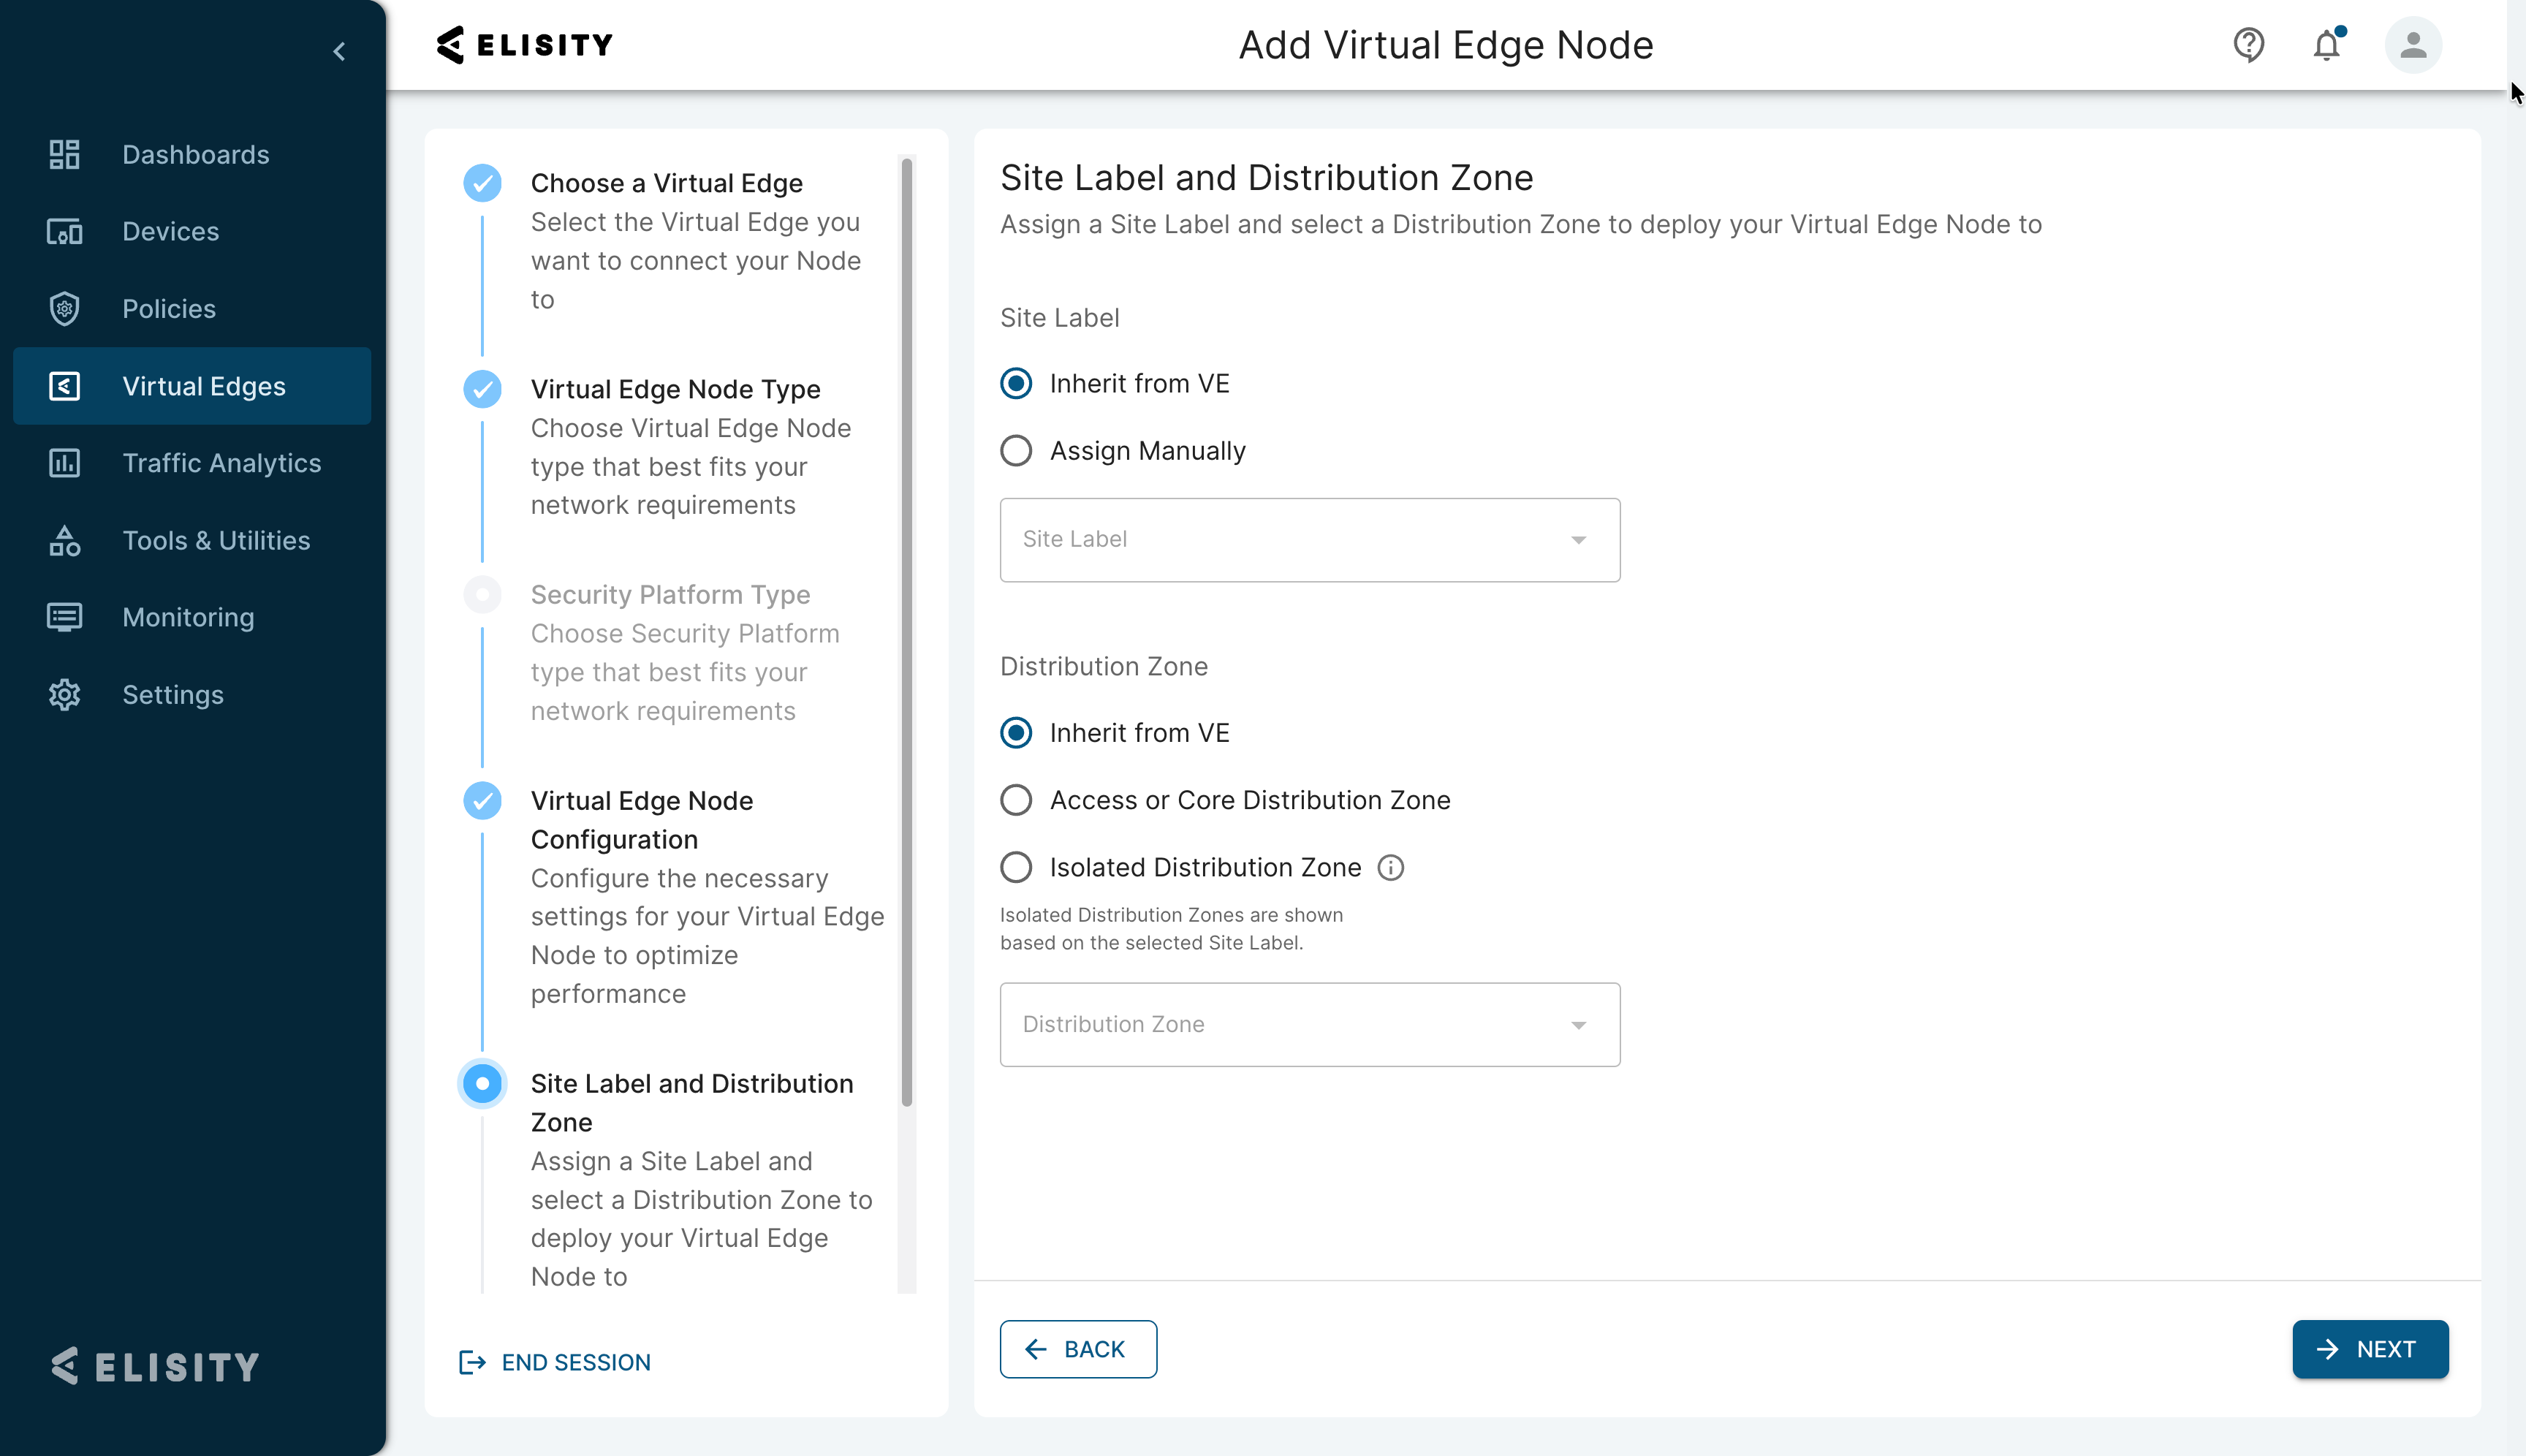This screenshot has width=2526, height=1456.
Task: Click the NEXT button
Action: coord(2370,1349)
